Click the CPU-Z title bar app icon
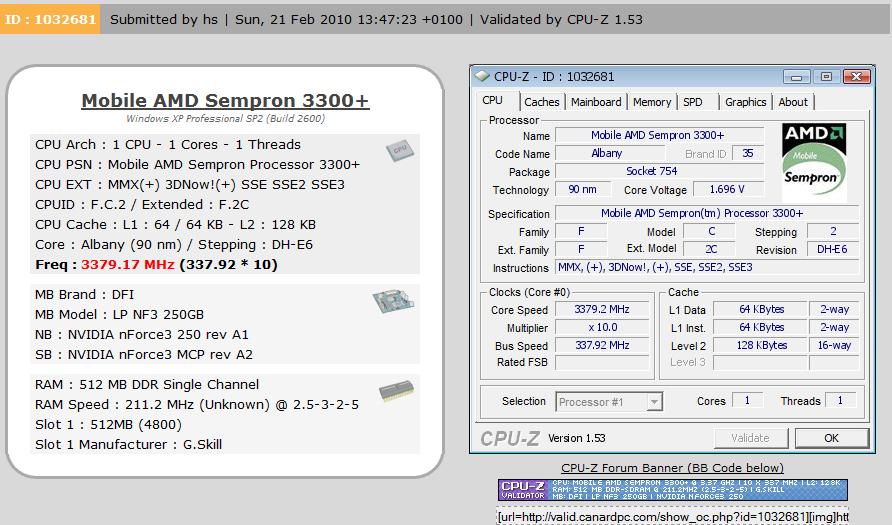Image resolution: width=892 pixels, height=525 pixels. pos(482,76)
